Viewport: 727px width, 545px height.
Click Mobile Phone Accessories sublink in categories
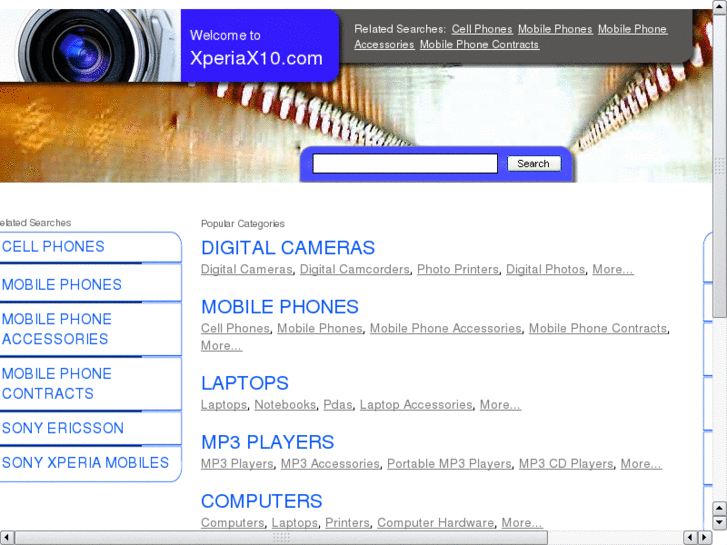pyautogui.click(x=446, y=328)
